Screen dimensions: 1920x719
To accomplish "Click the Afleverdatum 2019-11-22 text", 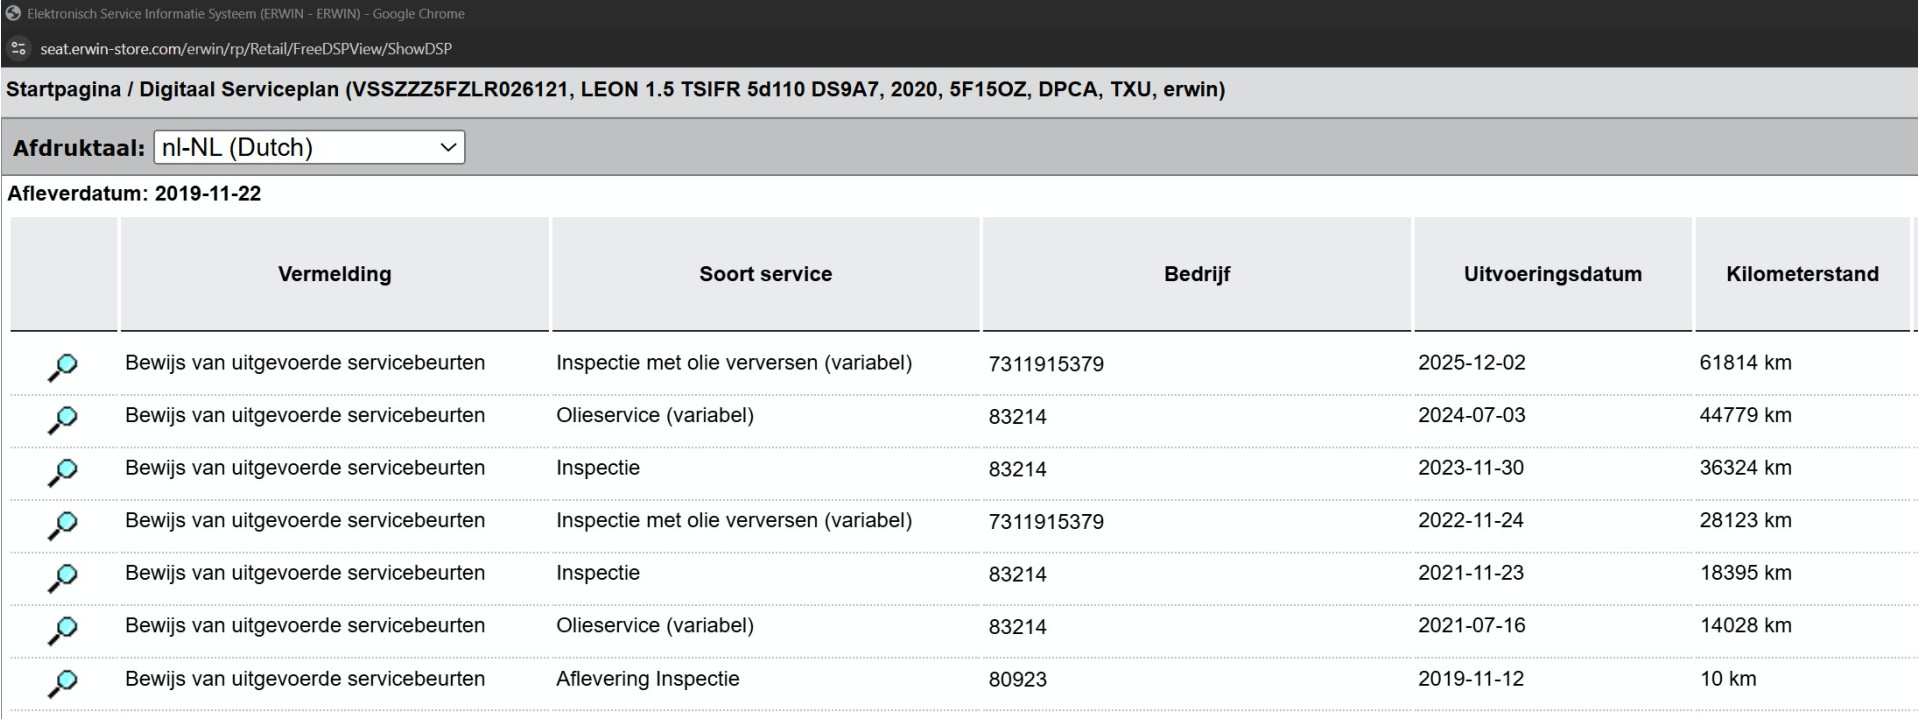I will click(x=134, y=194).
